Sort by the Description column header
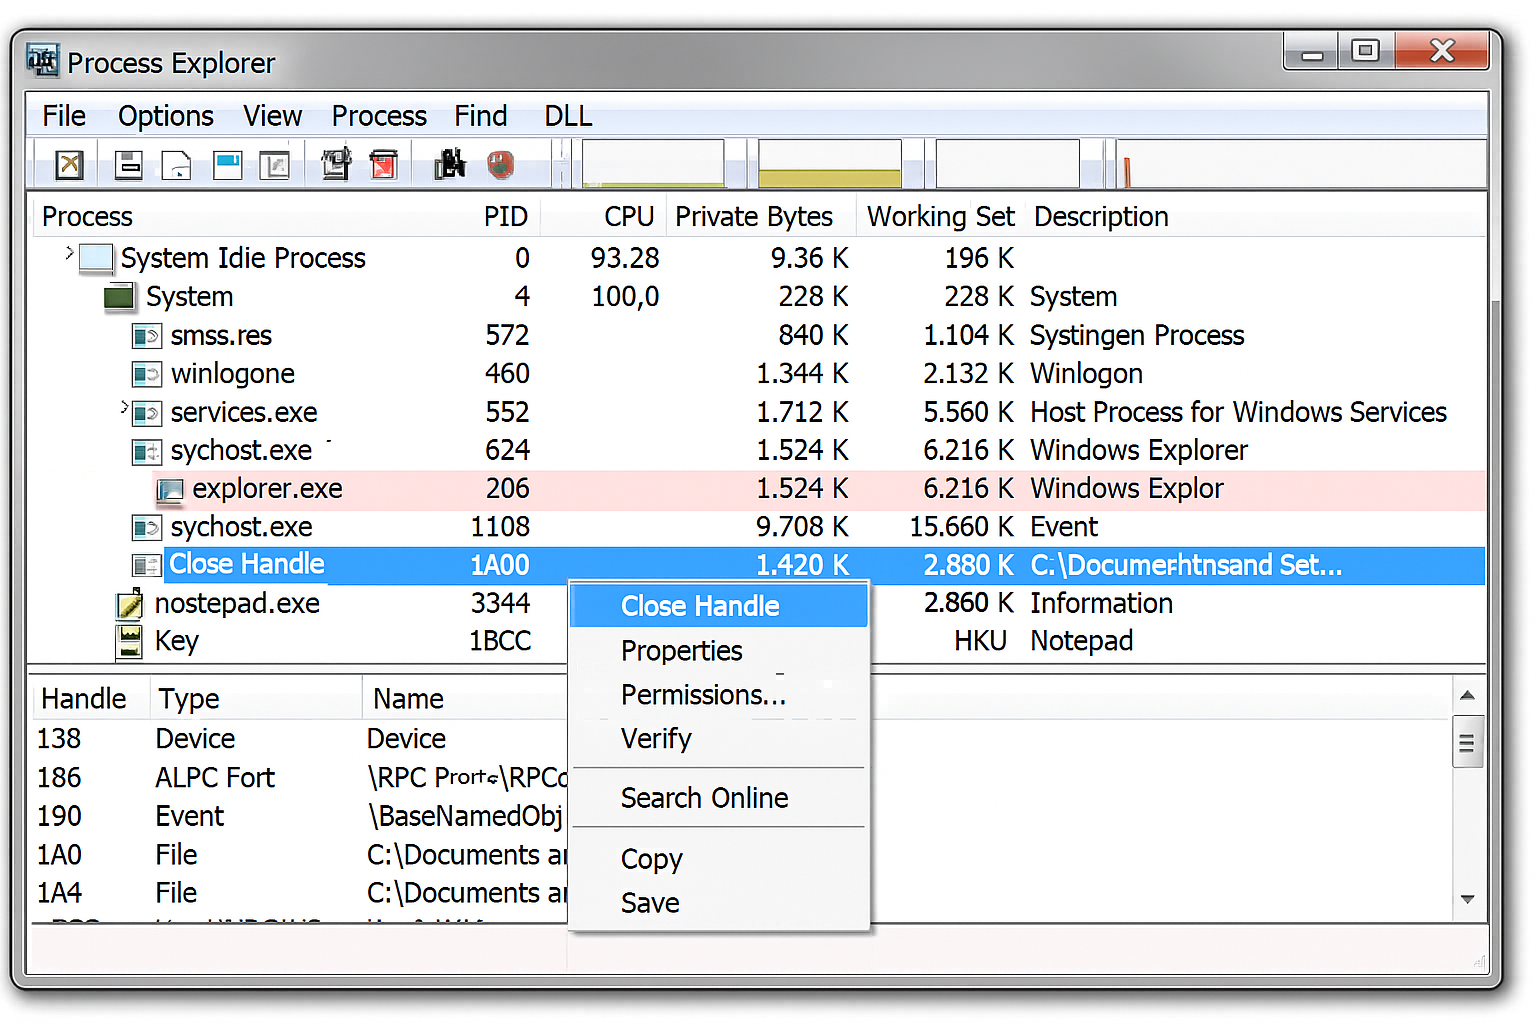1536x1024 pixels. 1101,217
